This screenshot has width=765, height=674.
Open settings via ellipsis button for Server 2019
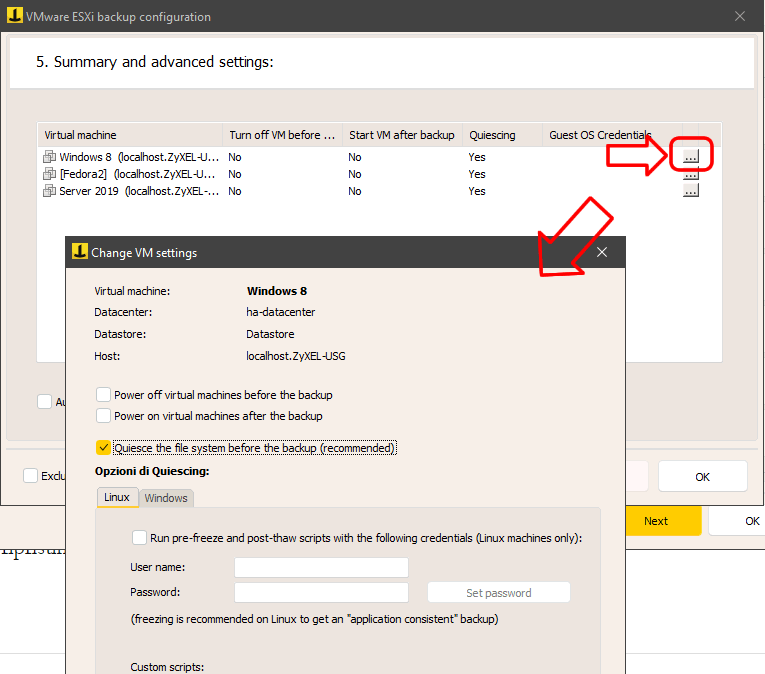690,191
